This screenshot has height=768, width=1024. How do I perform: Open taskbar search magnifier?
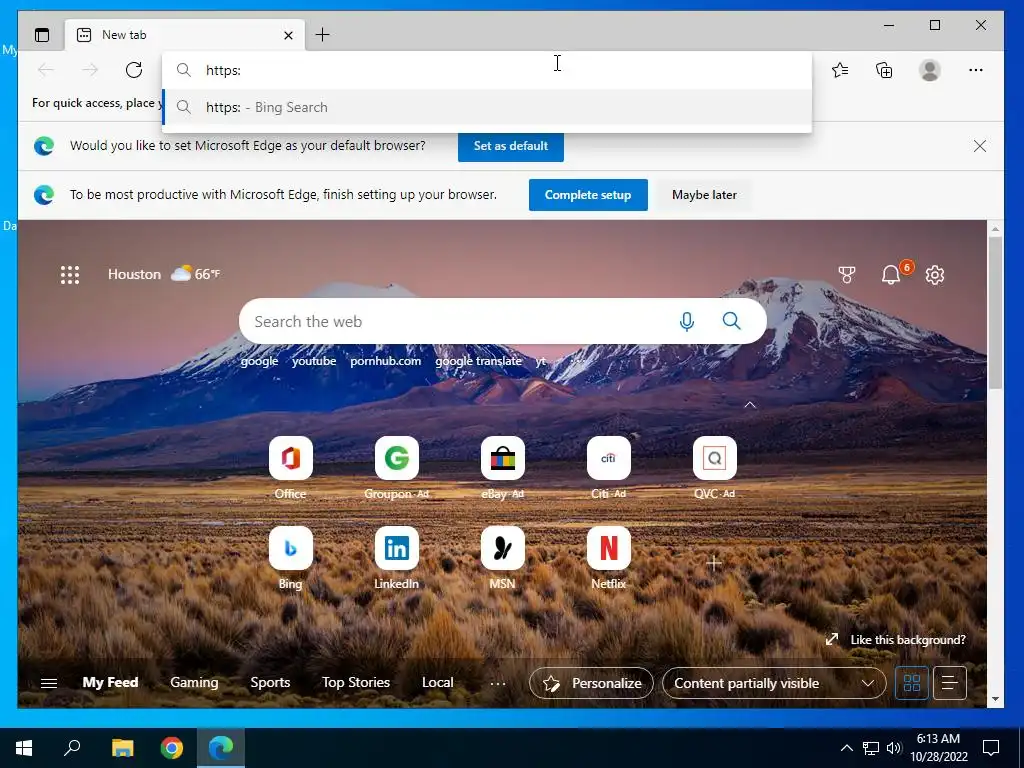(72, 748)
